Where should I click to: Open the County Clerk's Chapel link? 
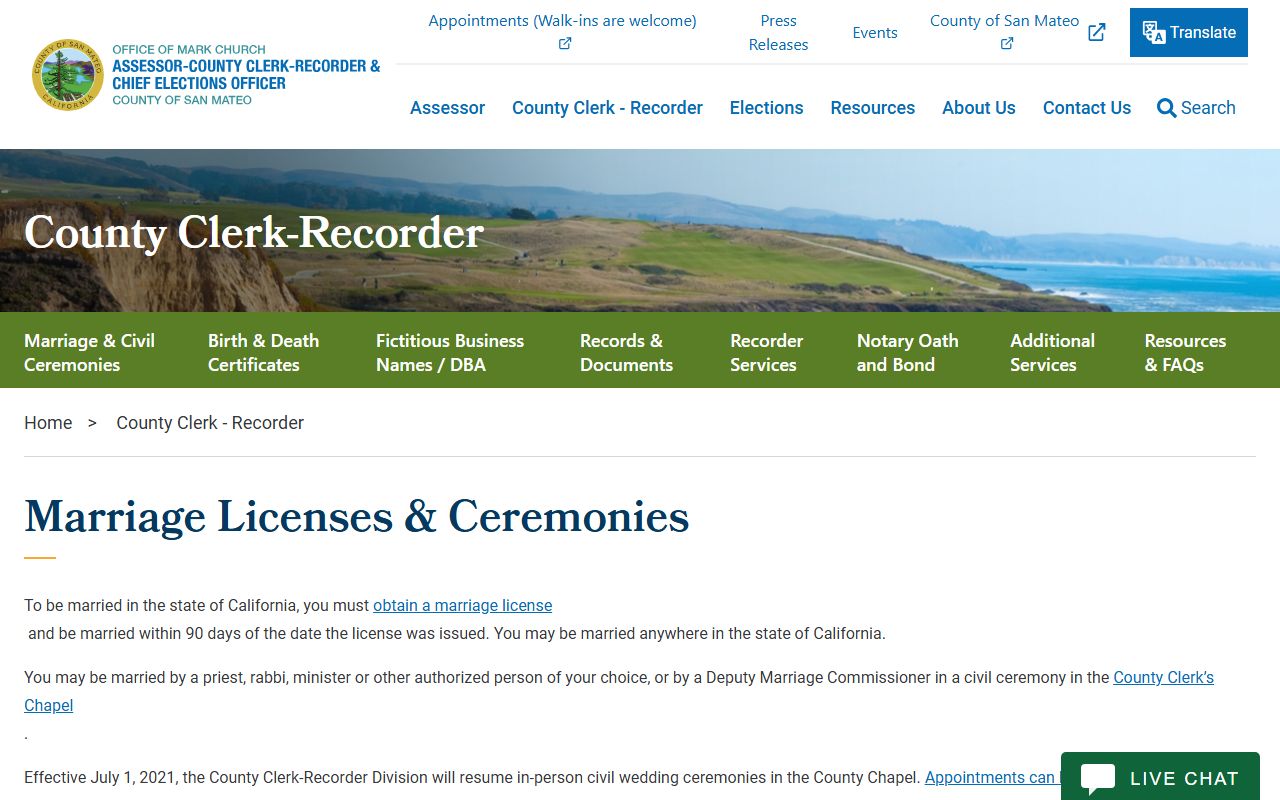click(1164, 678)
